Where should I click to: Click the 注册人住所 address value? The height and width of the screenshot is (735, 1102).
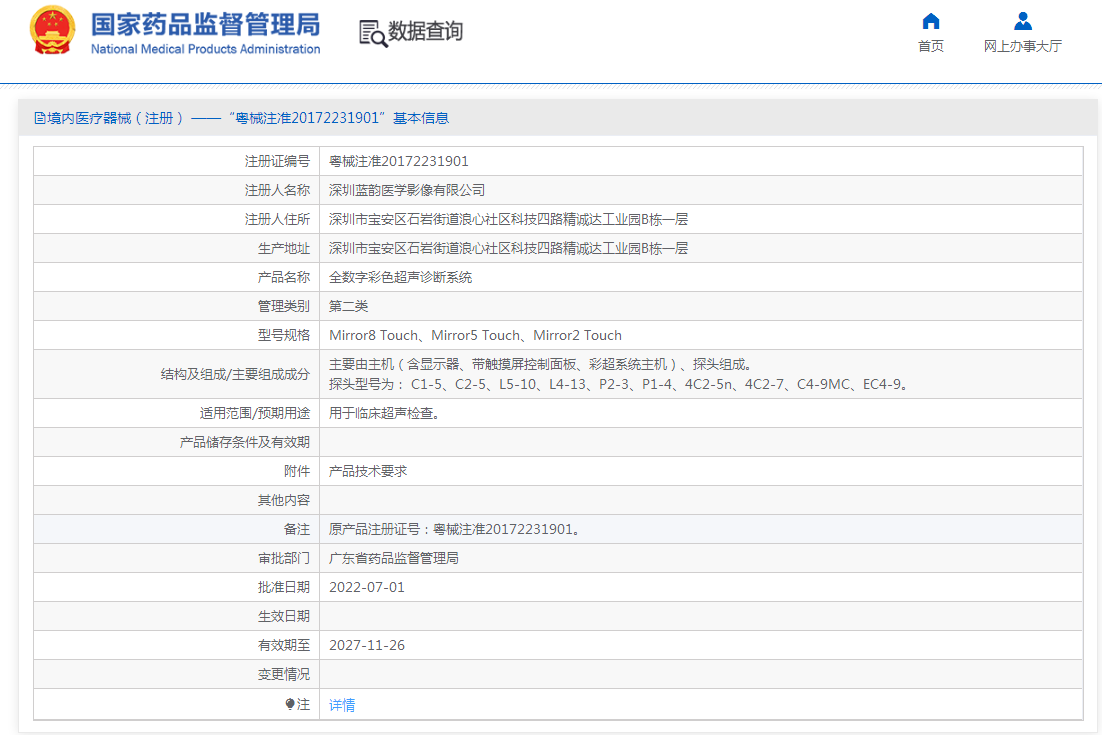point(508,219)
